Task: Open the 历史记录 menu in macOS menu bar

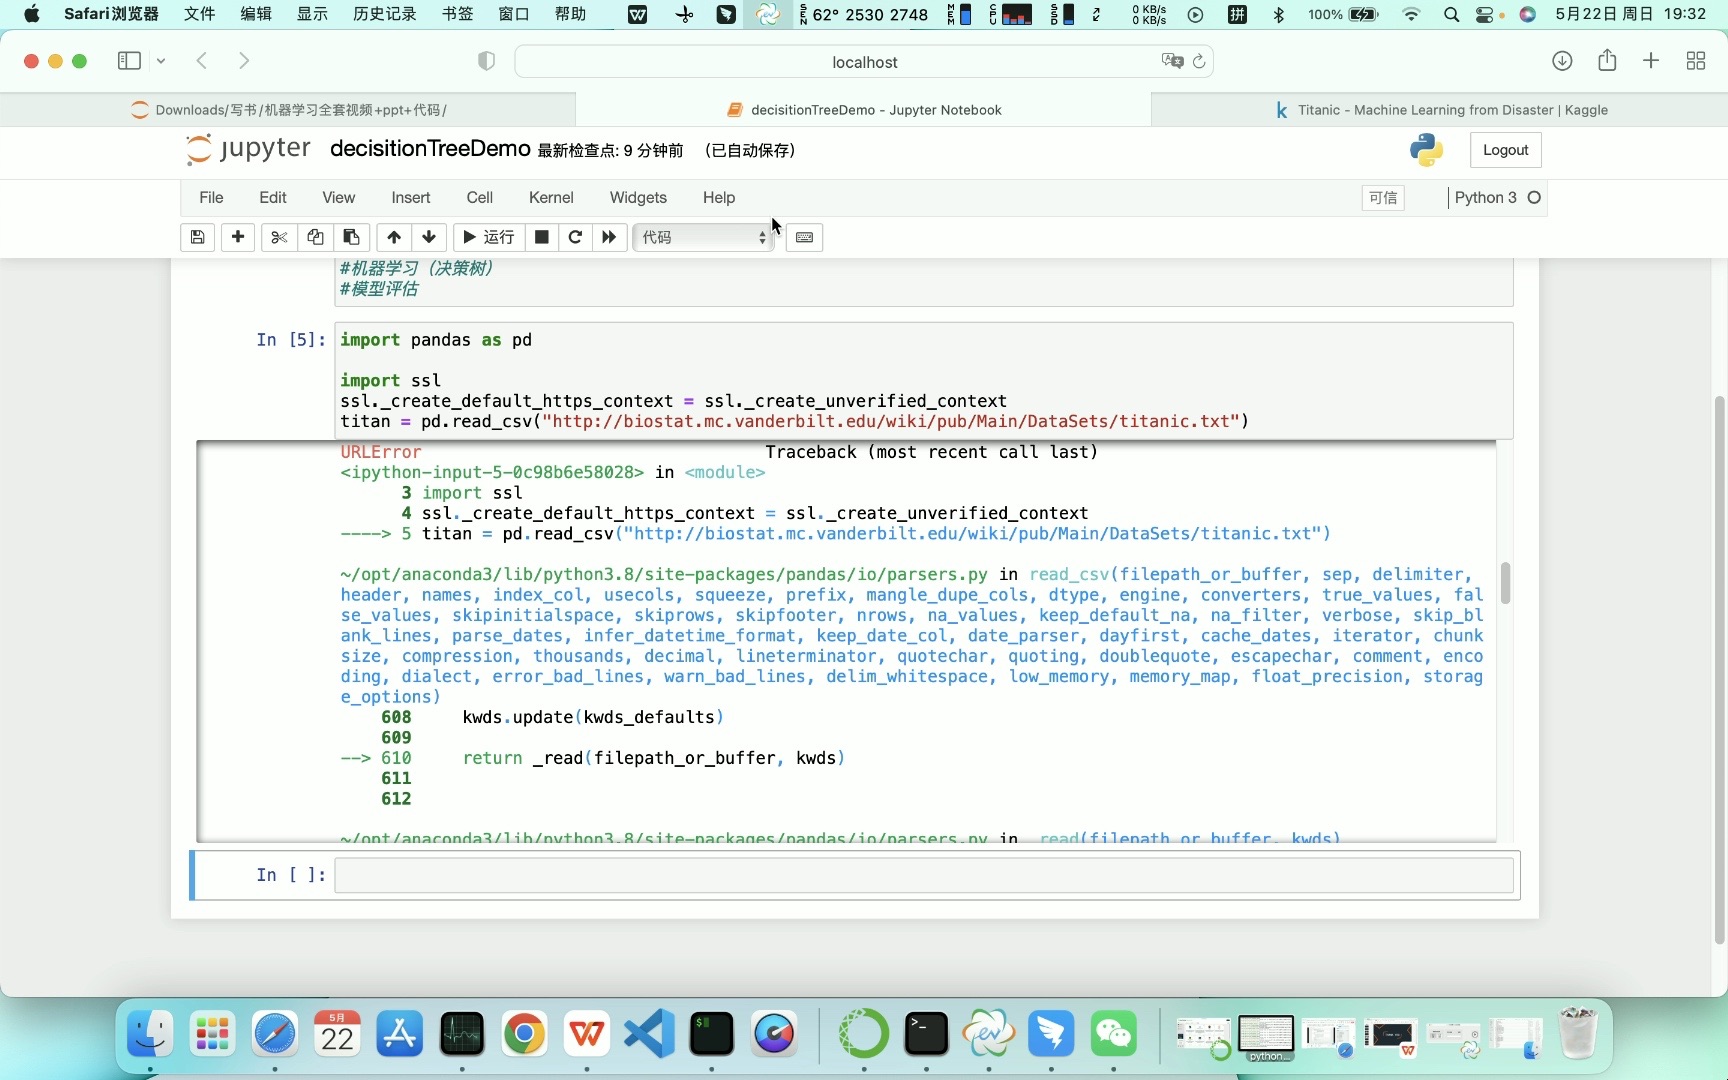Action: click(384, 14)
